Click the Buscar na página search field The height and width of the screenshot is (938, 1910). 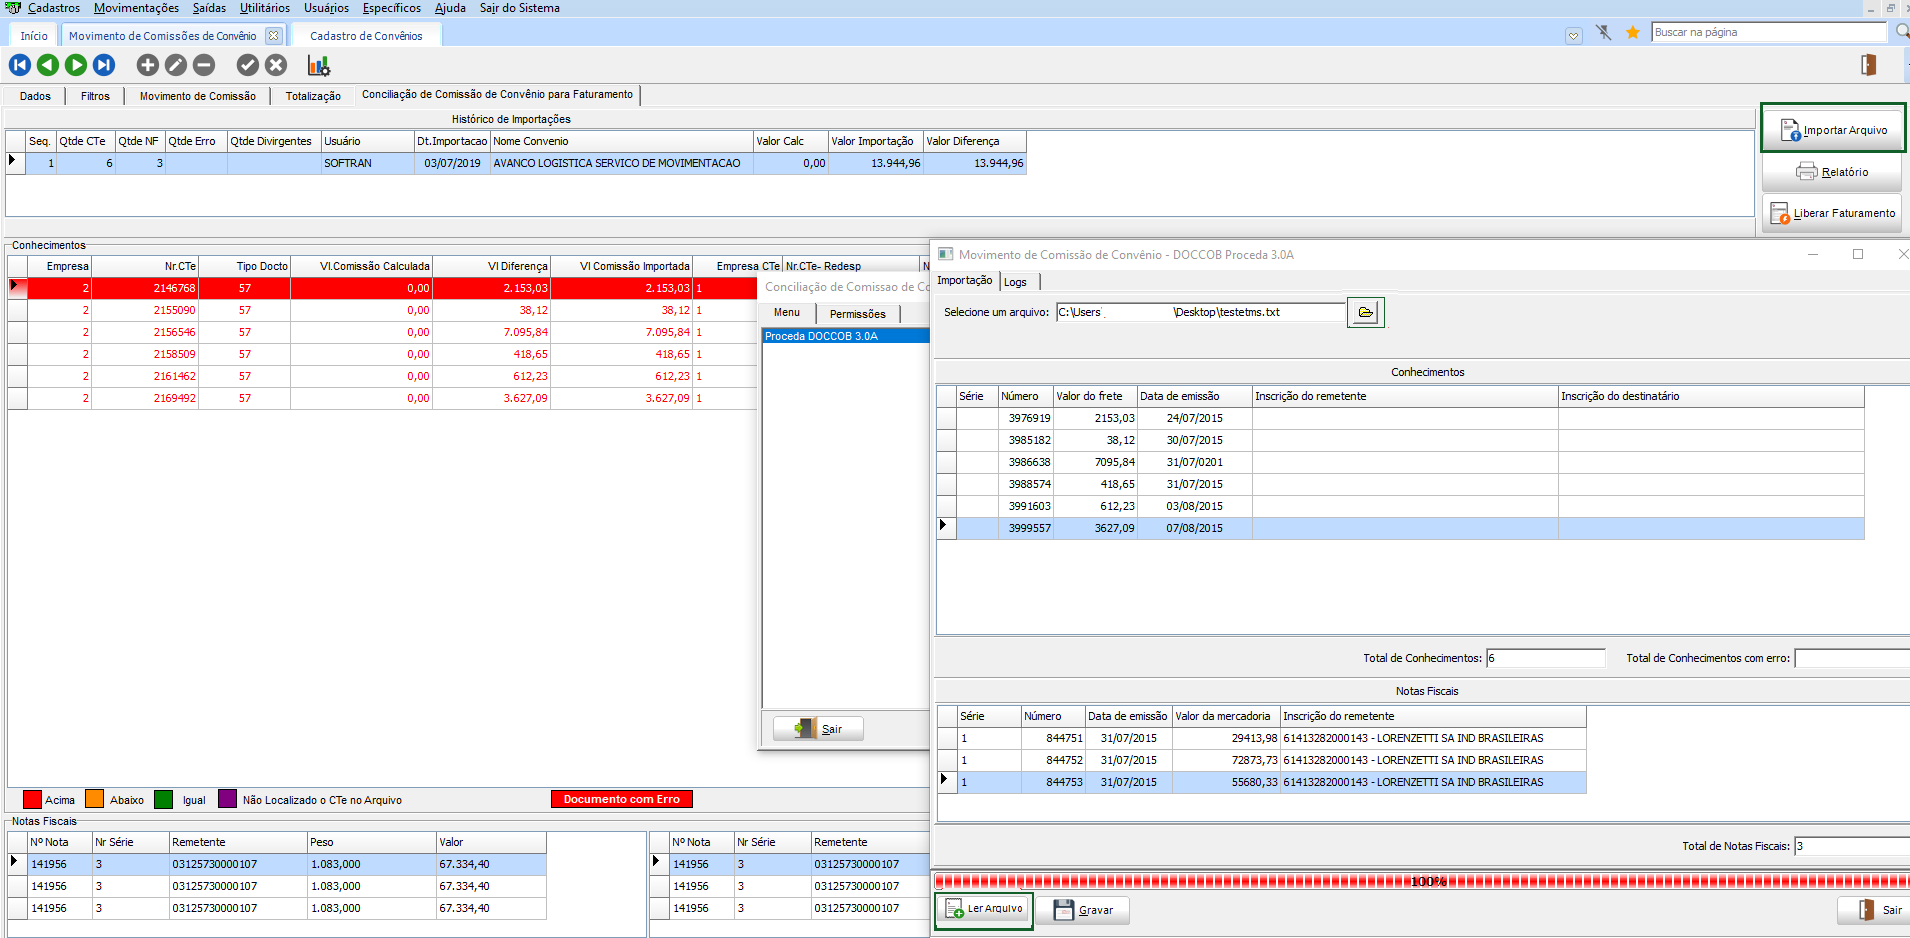coord(1767,32)
